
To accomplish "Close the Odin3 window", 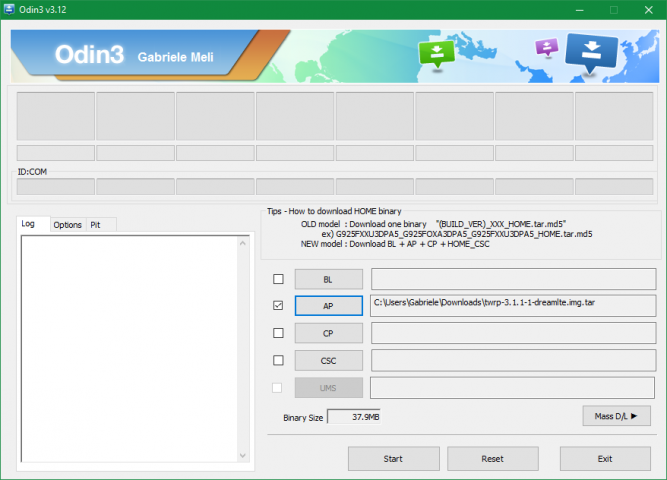I will [649, 10].
